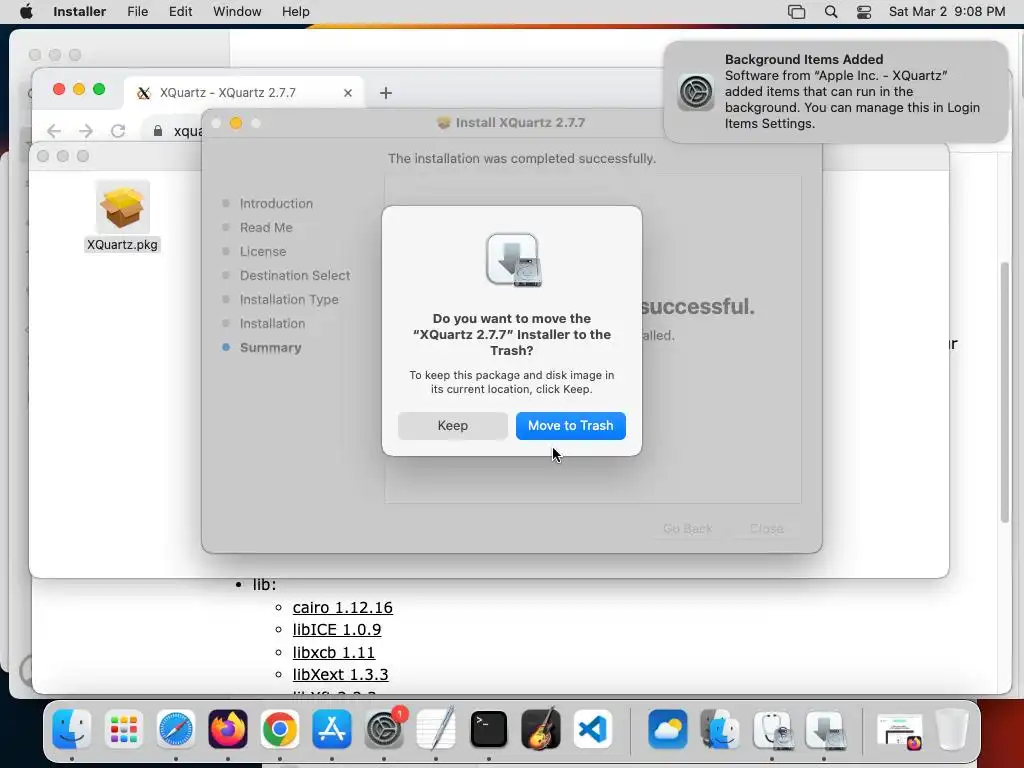Open the Apple menu
1024x768 pixels.
tap(26, 12)
